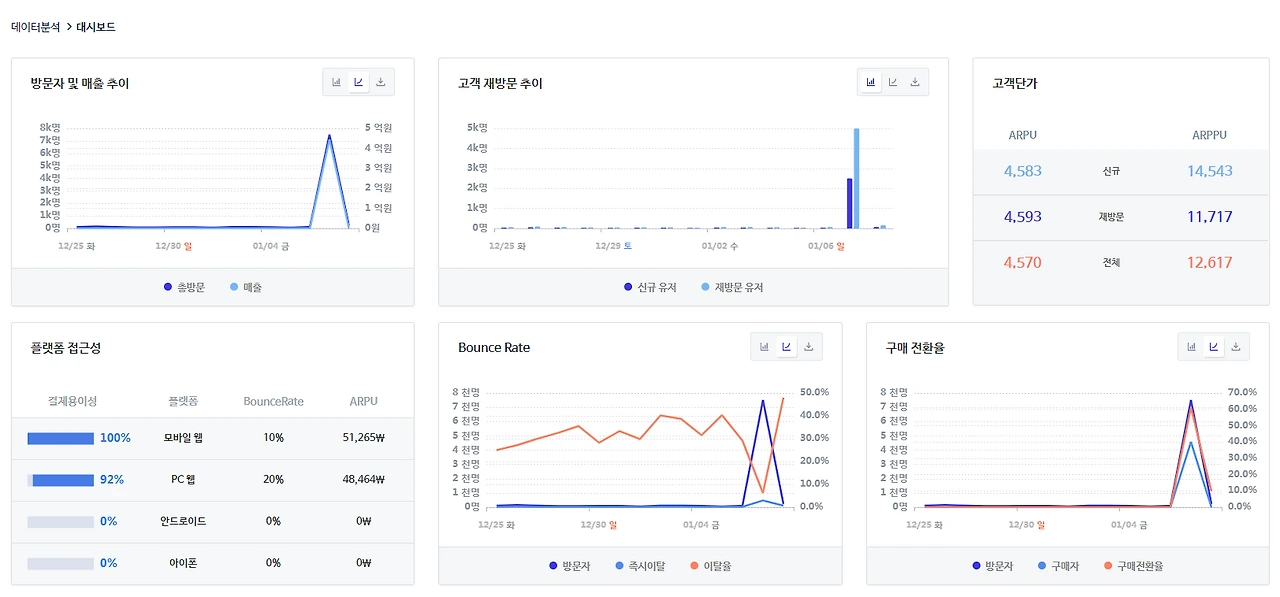The height and width of the screenshot is (597, 1280).
Task: Select bar chart icon in 고객 재방문 추이
Action: tap(871, 82)
